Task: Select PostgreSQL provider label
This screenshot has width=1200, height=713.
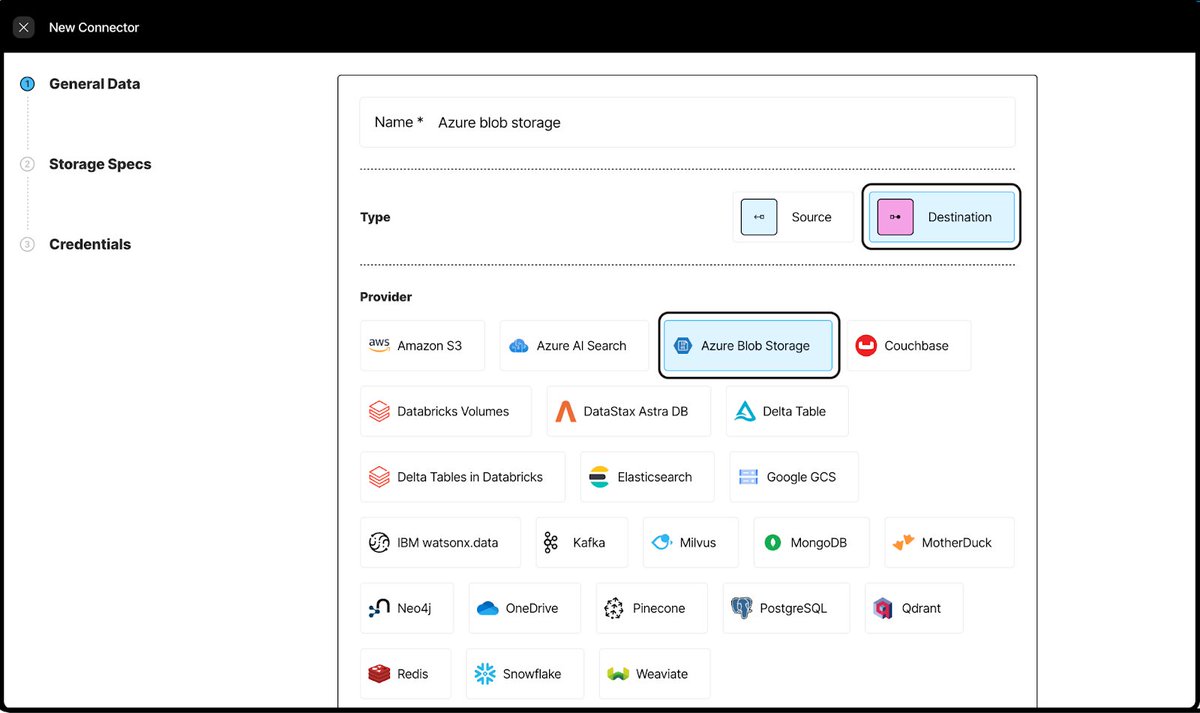Action: (793, 608)
